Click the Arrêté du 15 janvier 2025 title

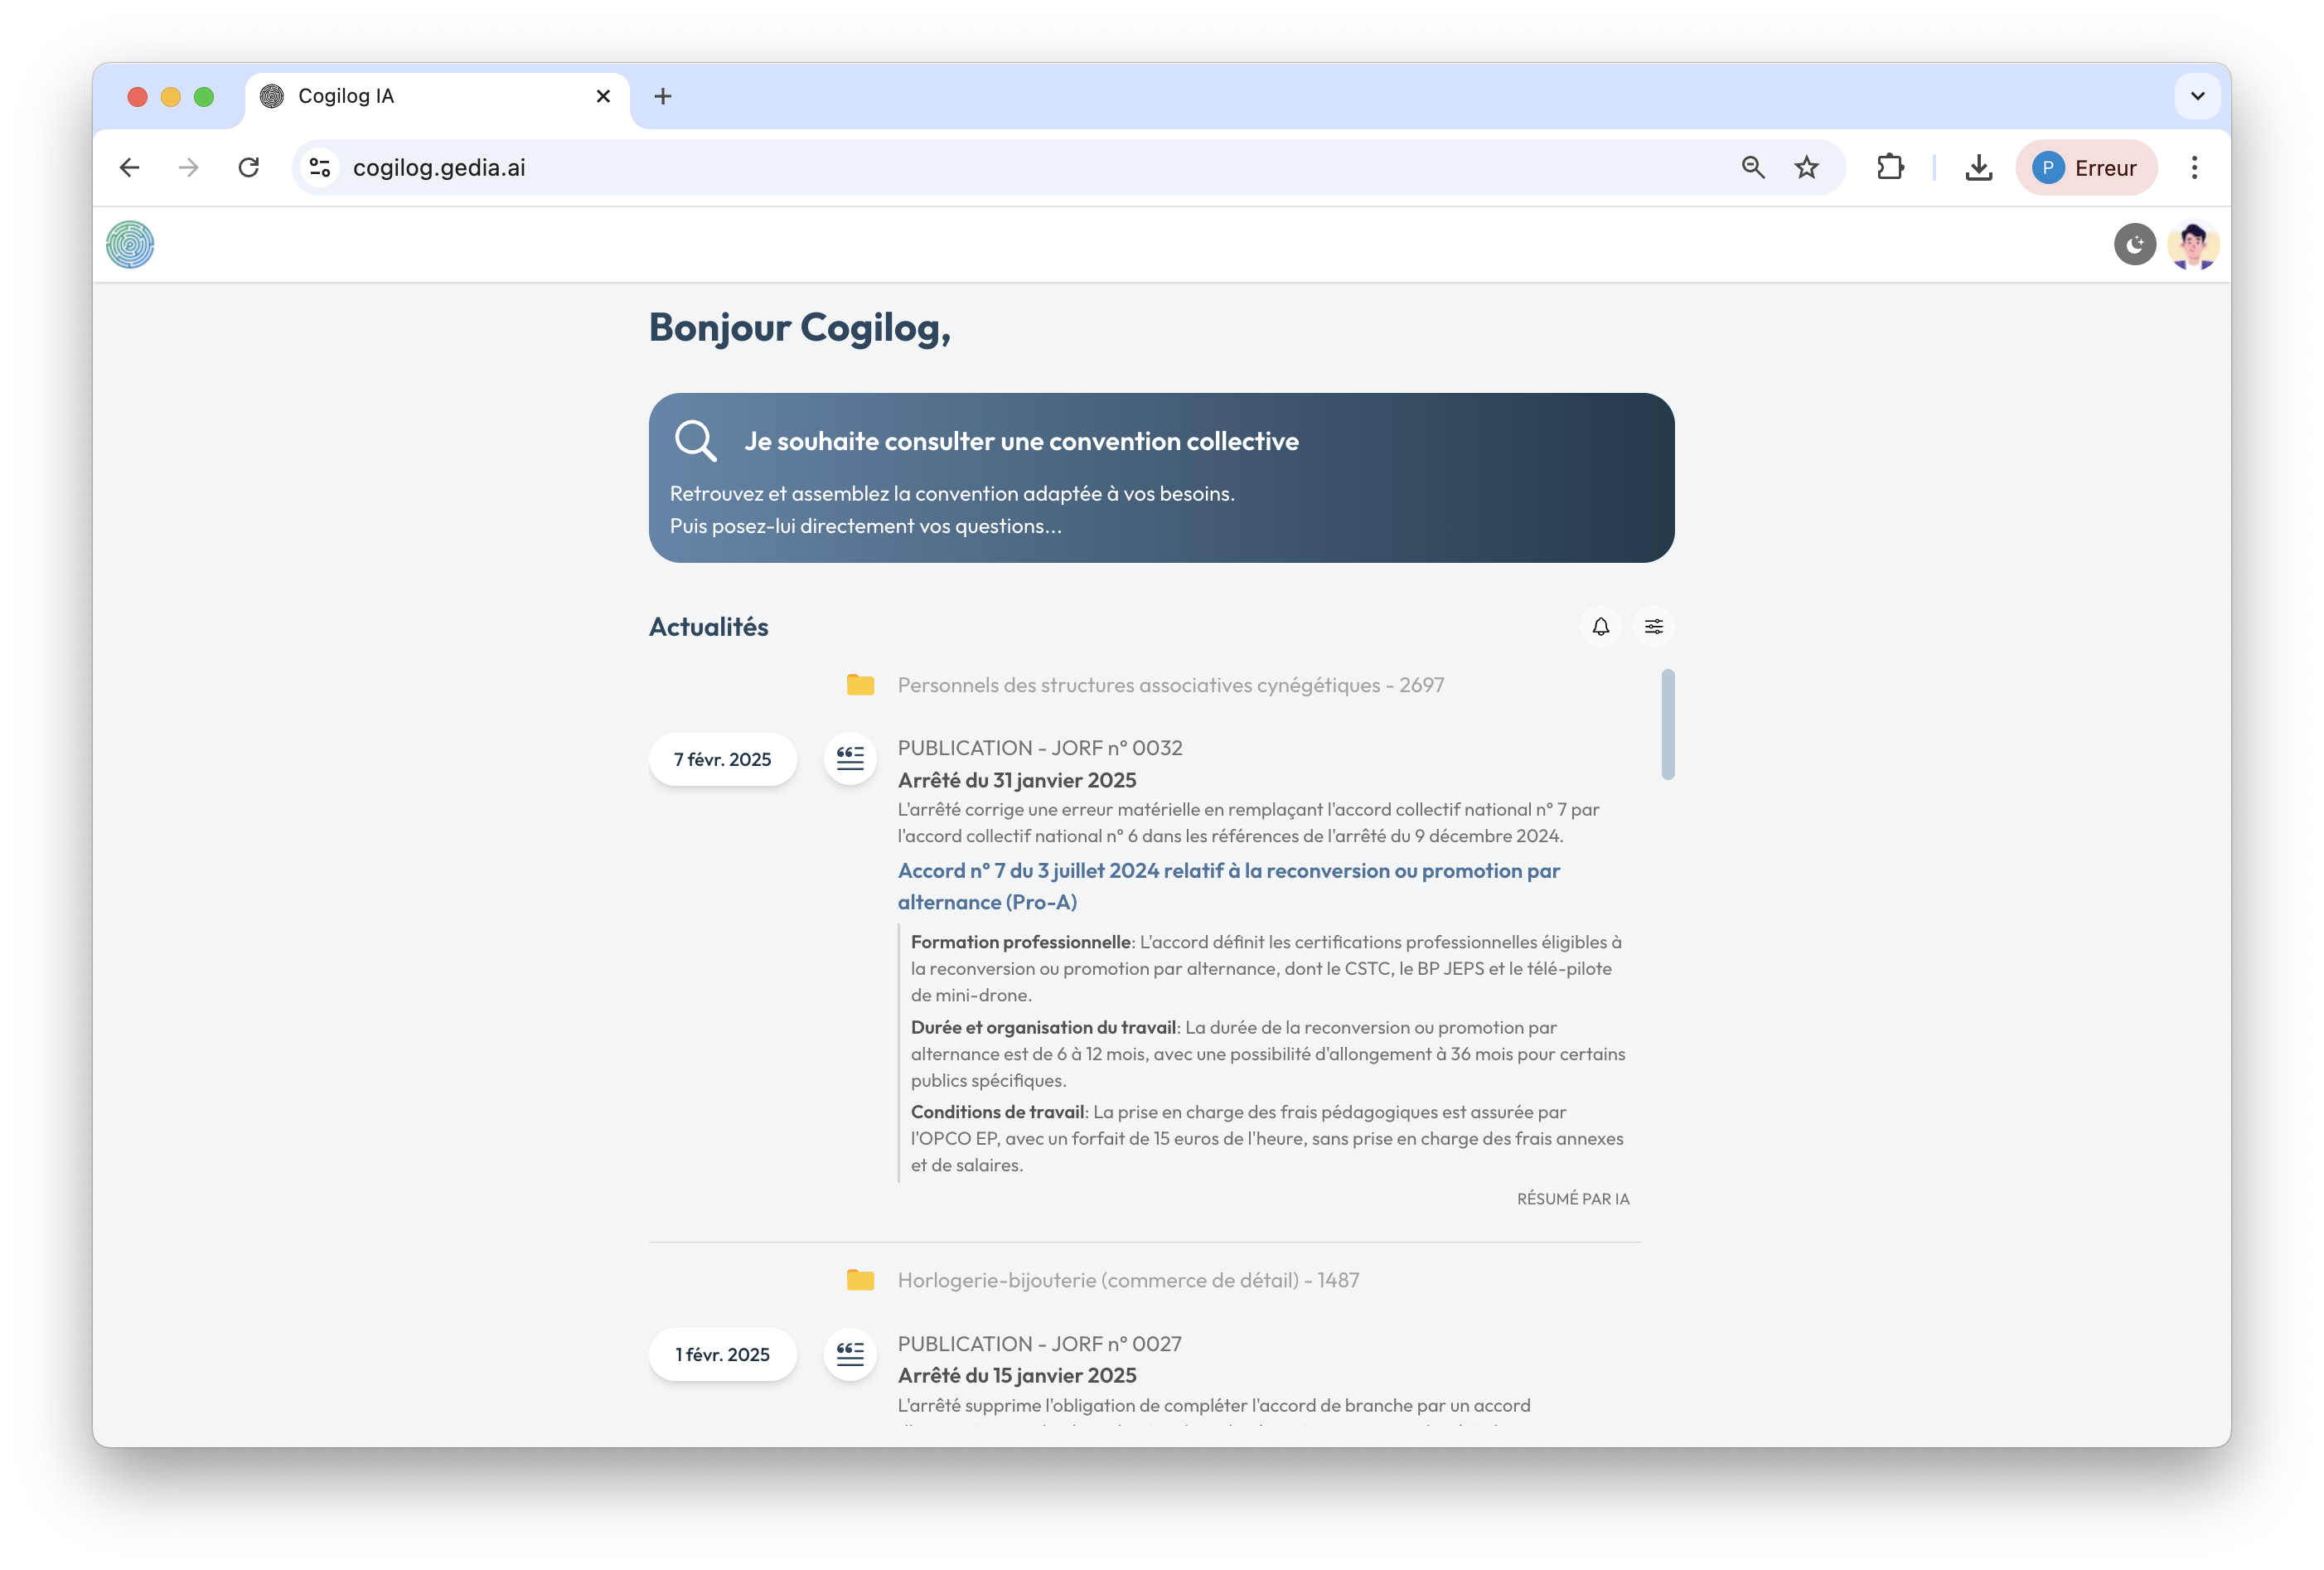click(x=1017, y=1375)
